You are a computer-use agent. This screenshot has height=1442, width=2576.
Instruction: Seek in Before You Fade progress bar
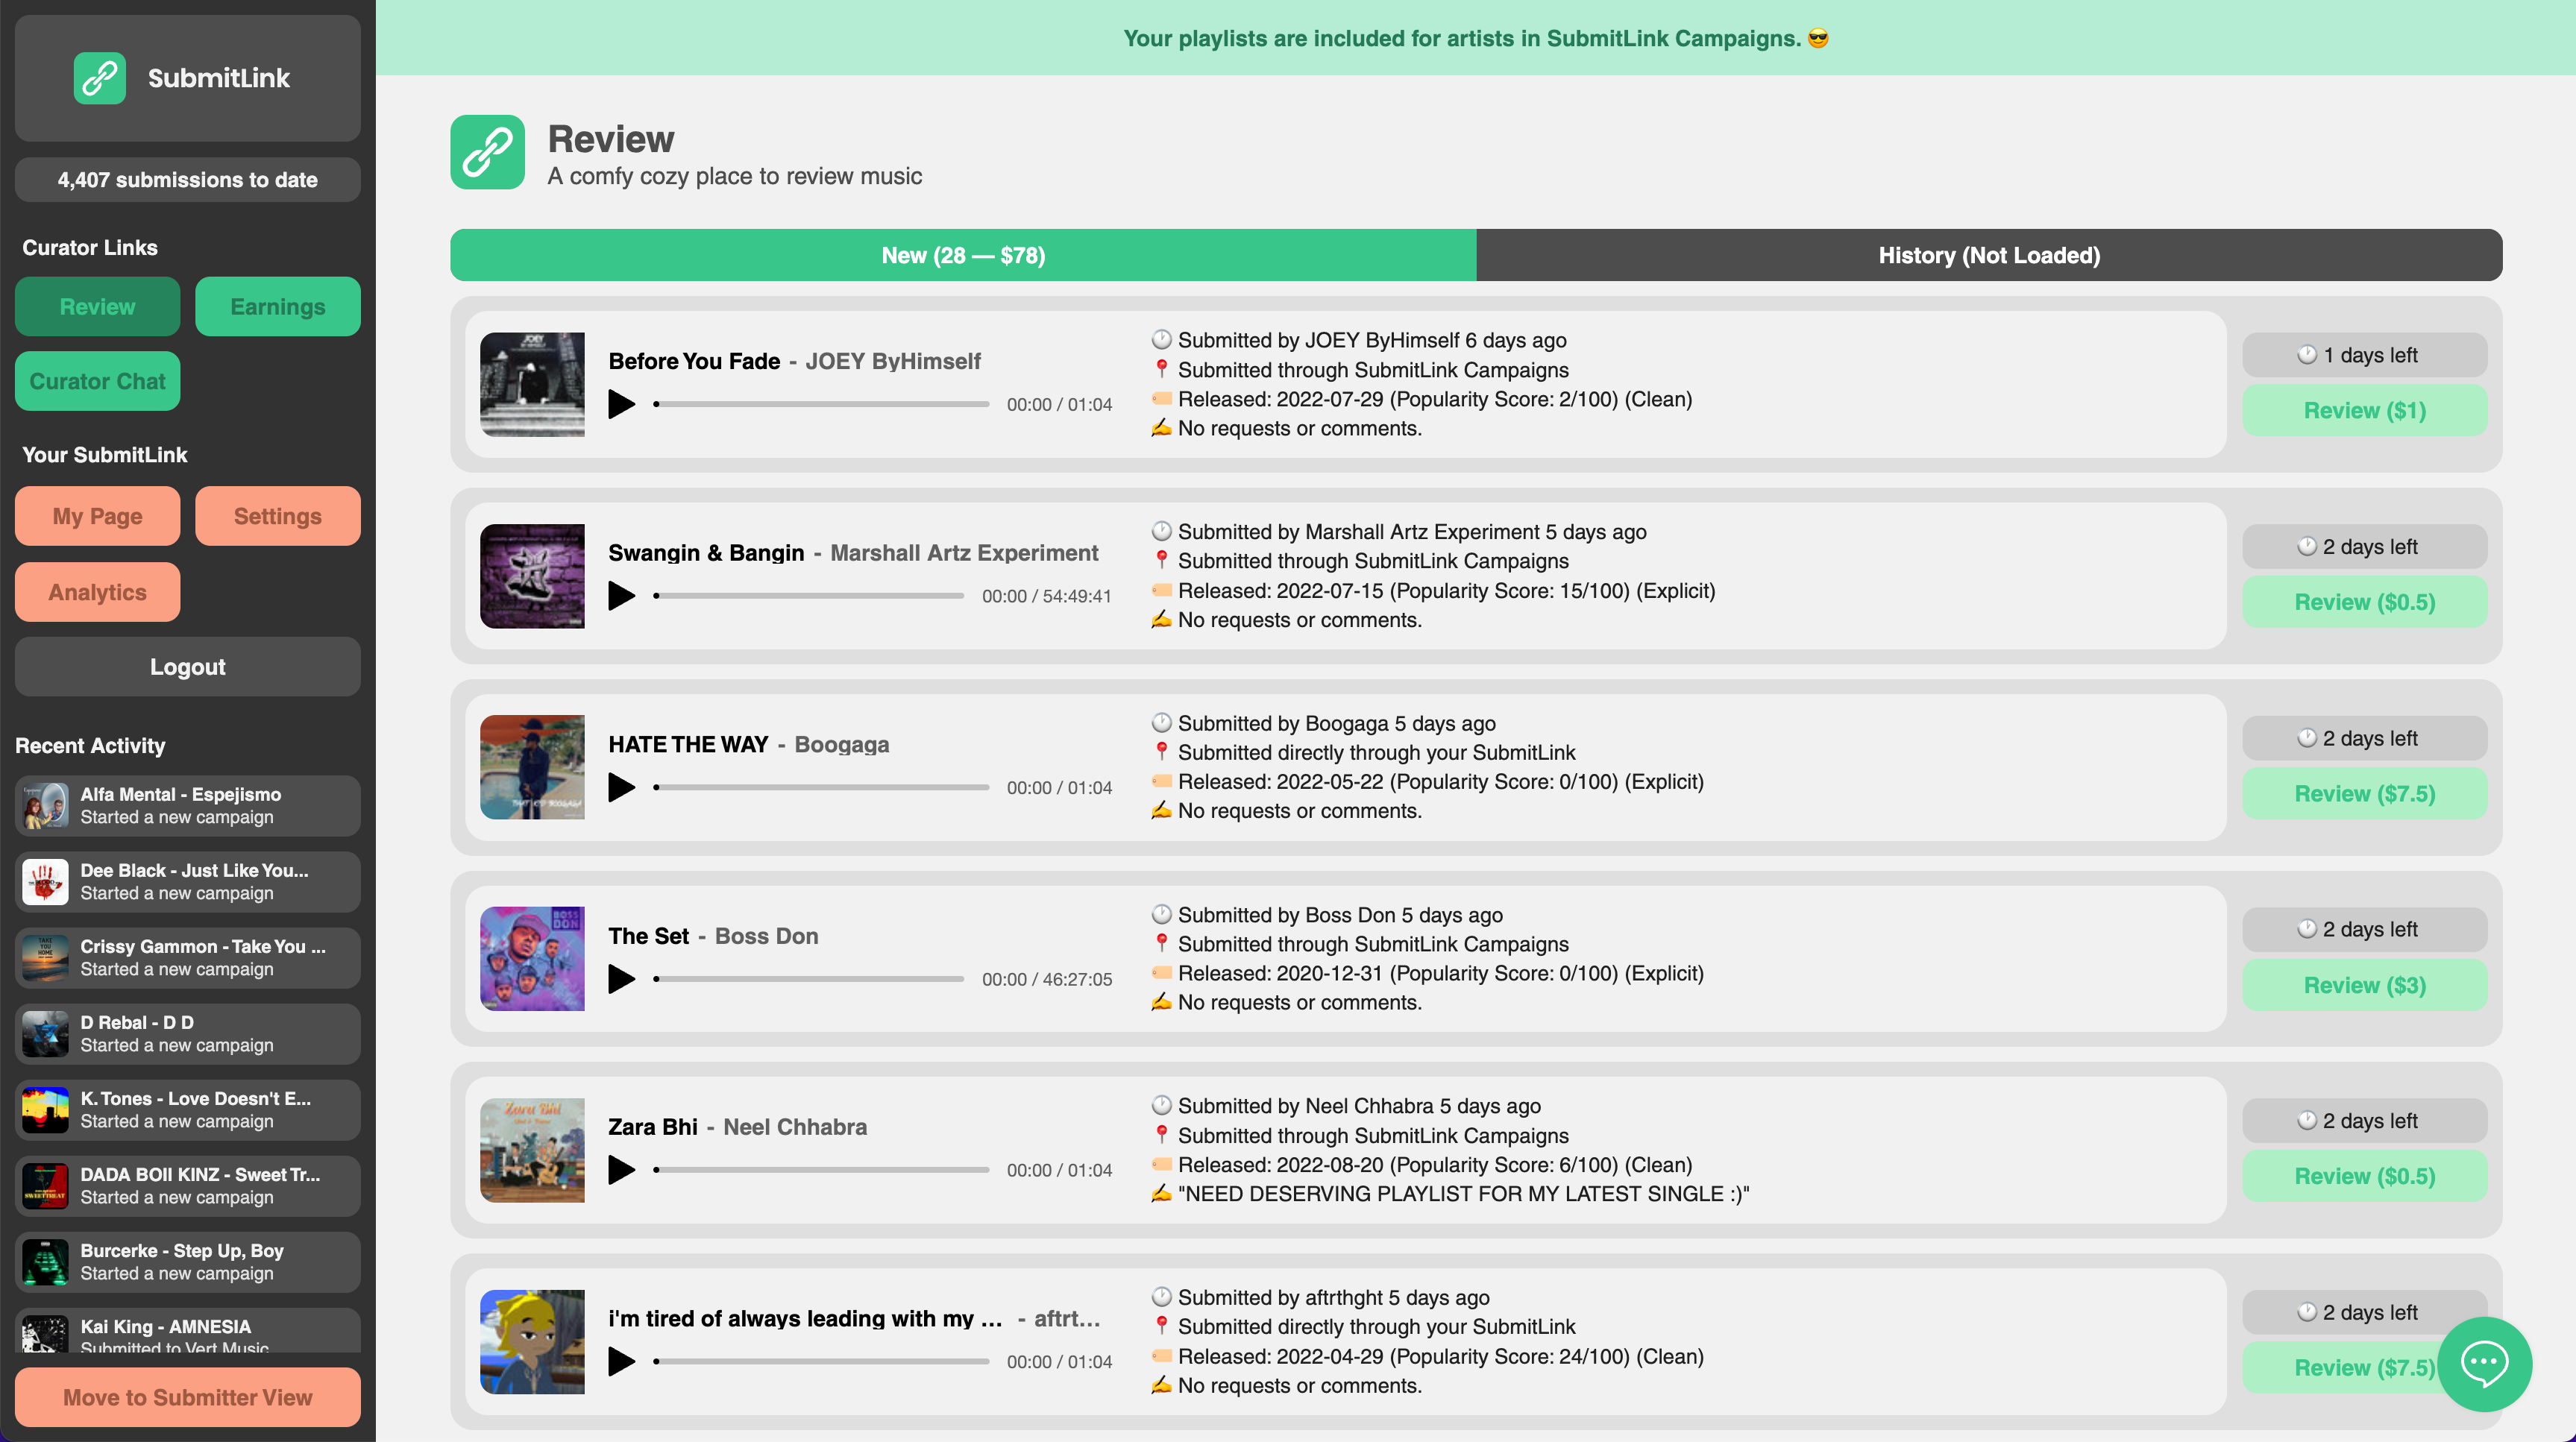coord(822,404)
